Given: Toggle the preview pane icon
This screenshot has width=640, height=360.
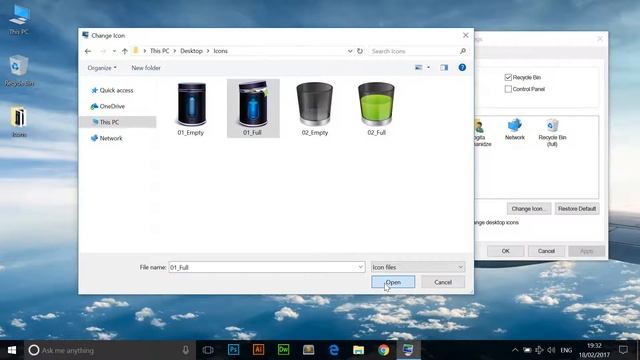Looking at the screenshot, I should click(444, 67).
